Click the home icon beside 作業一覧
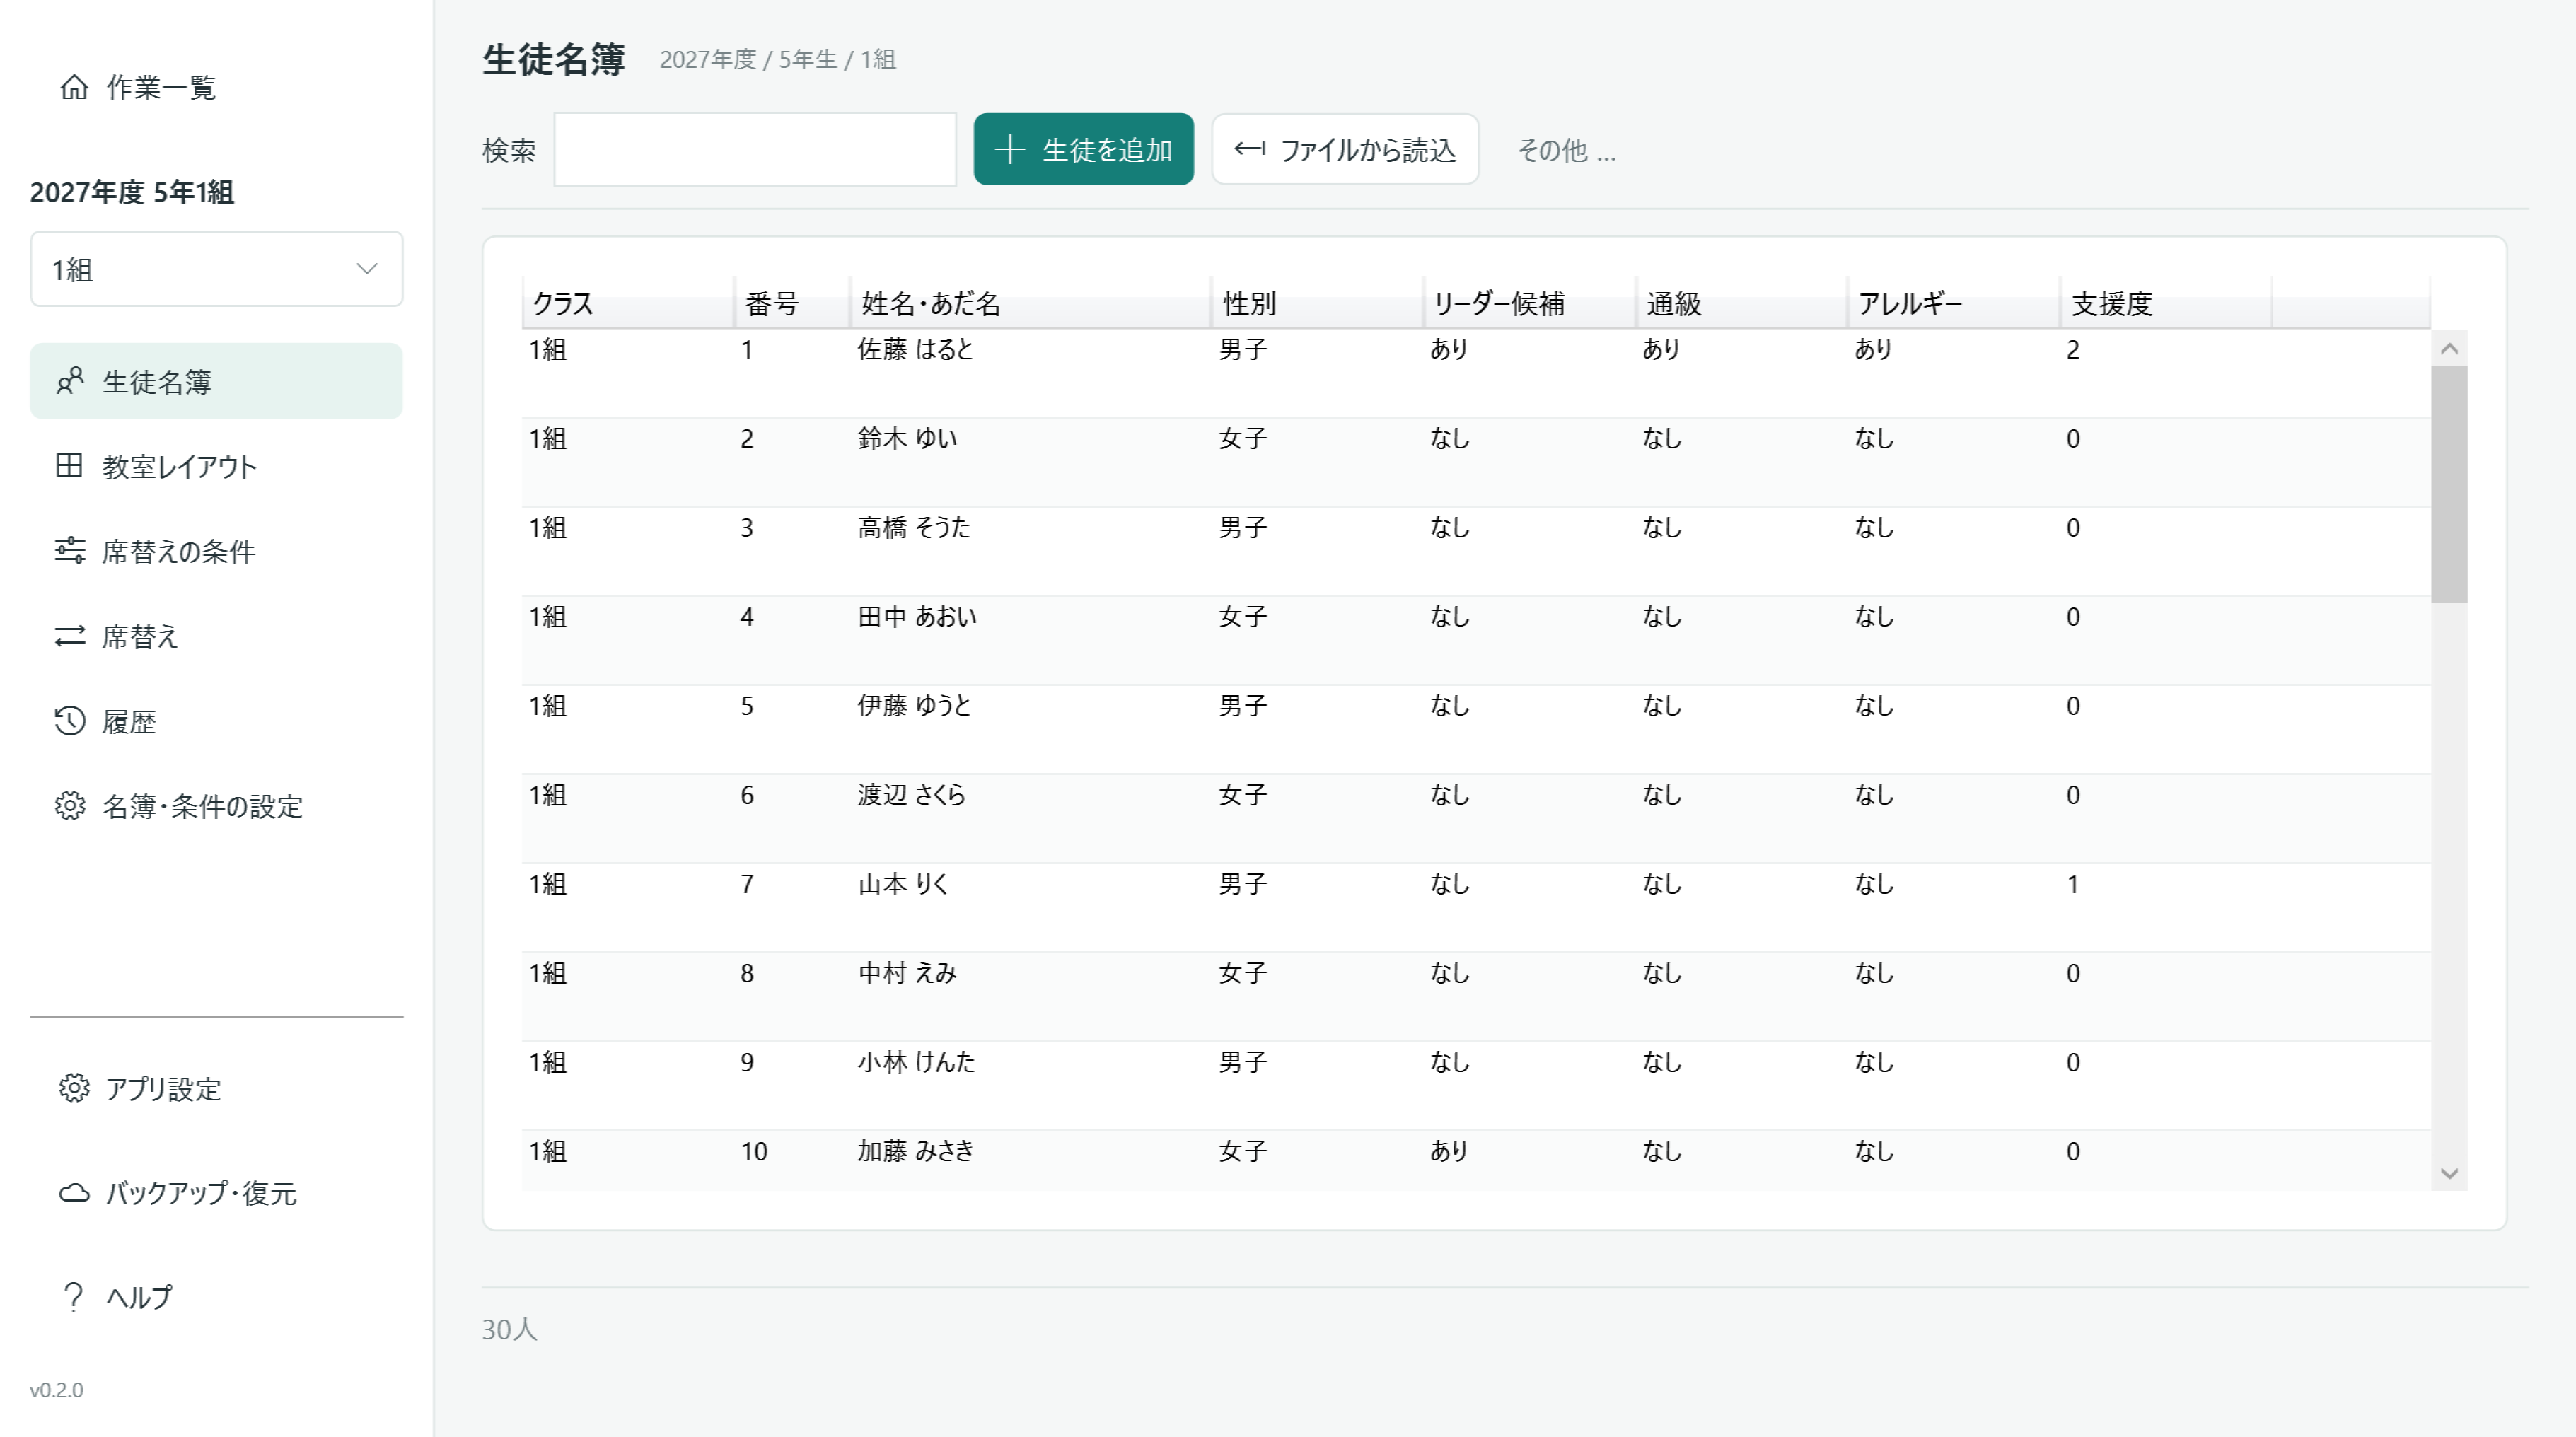 [74, 87]
